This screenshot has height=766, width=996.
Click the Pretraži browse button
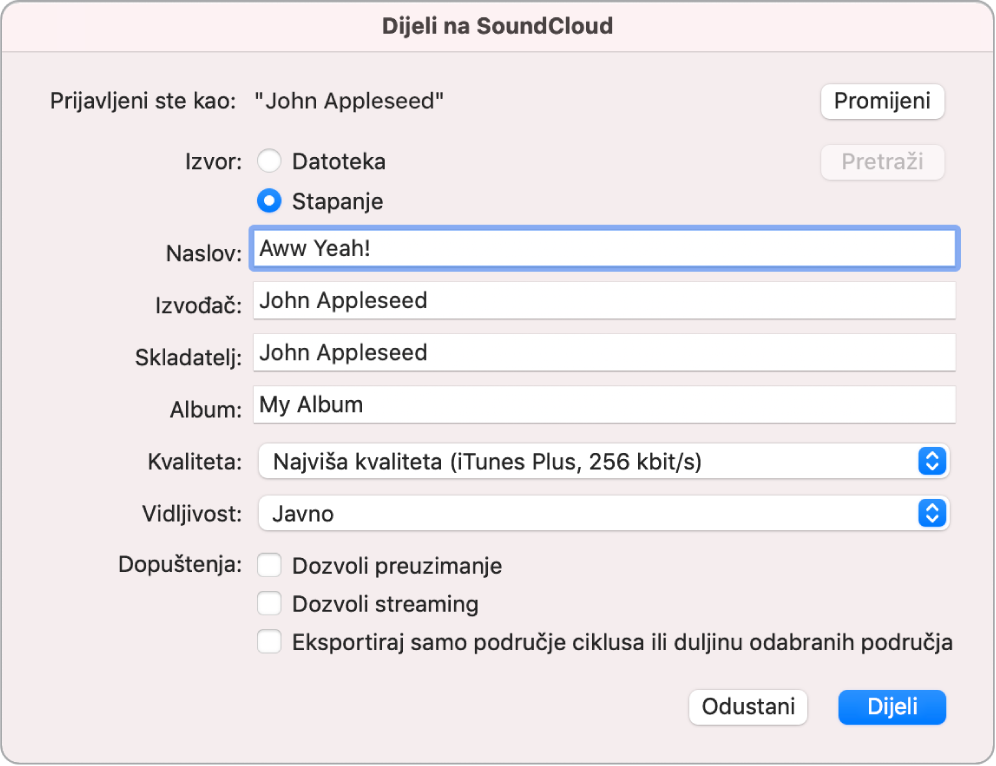pos(881,161)
